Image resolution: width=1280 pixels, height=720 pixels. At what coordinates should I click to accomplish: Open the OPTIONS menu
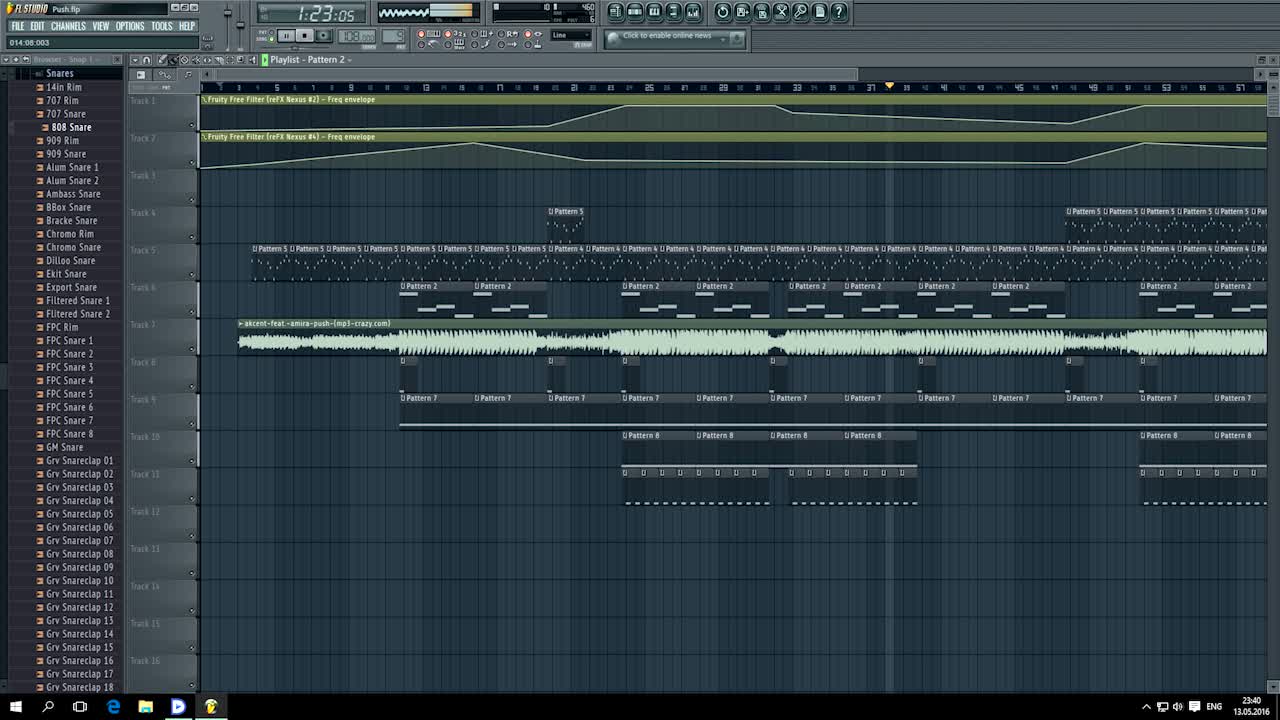(x=130, y=26)
